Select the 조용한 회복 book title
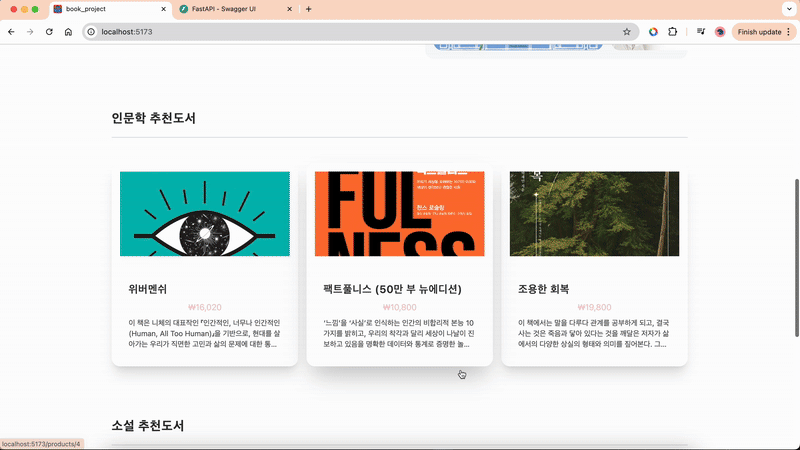The height and width of the screenshot is (450, 800). click(x=543, y=289)
